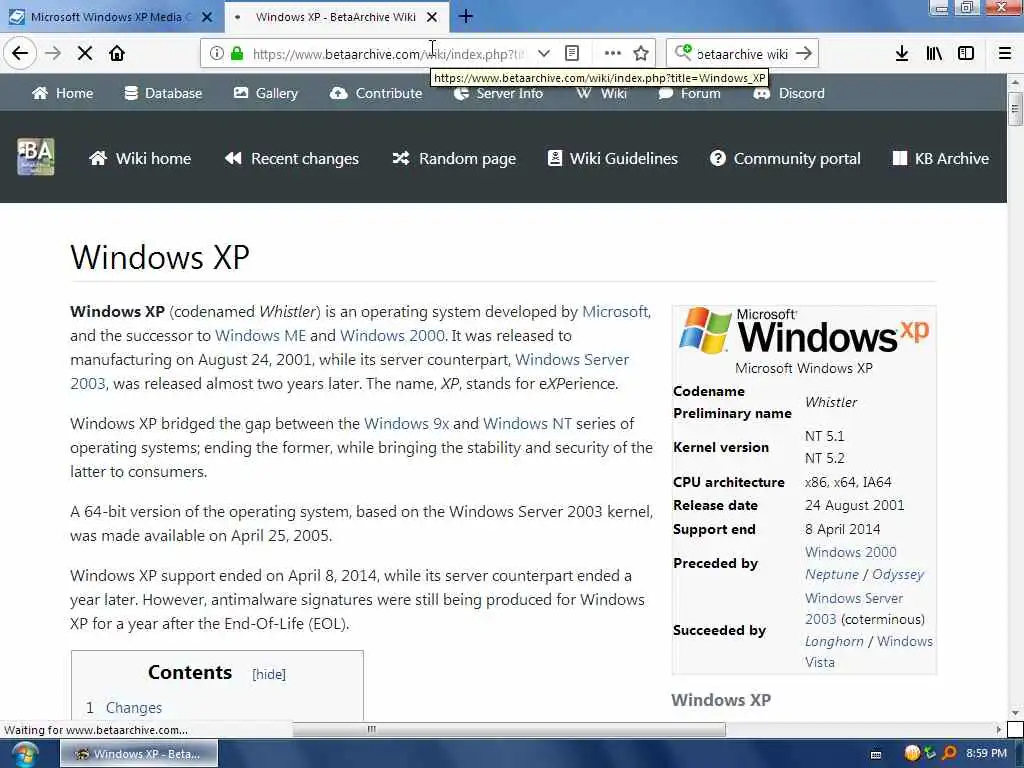Open Gallery in the top site menu
The width and height of the screenshot is (1024, 768).
tap(266, 93)
